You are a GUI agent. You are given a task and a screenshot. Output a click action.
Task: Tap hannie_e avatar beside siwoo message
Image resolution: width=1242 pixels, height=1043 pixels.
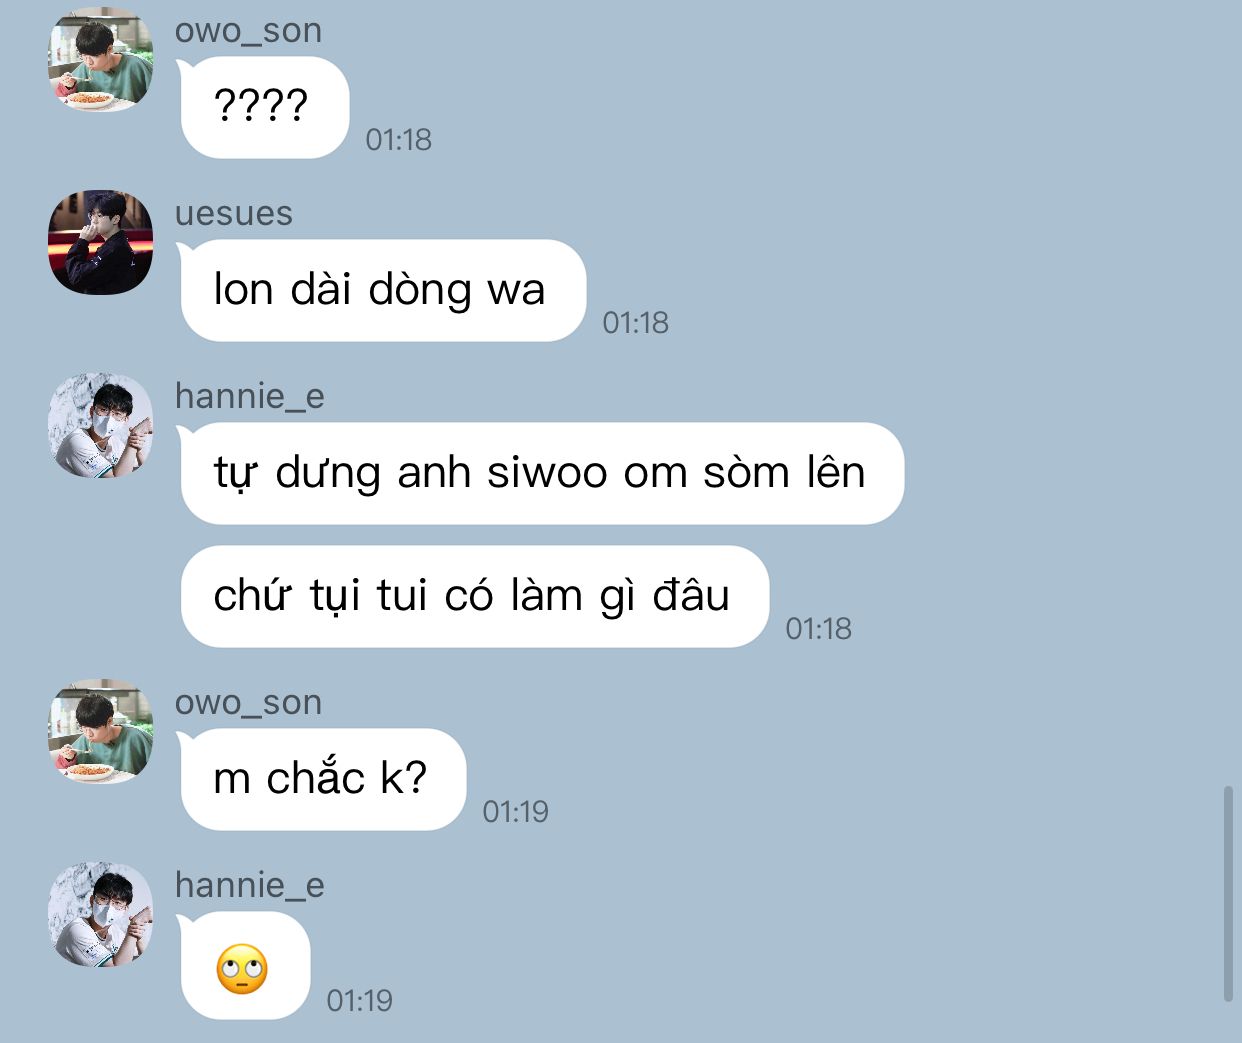point(101,425)
